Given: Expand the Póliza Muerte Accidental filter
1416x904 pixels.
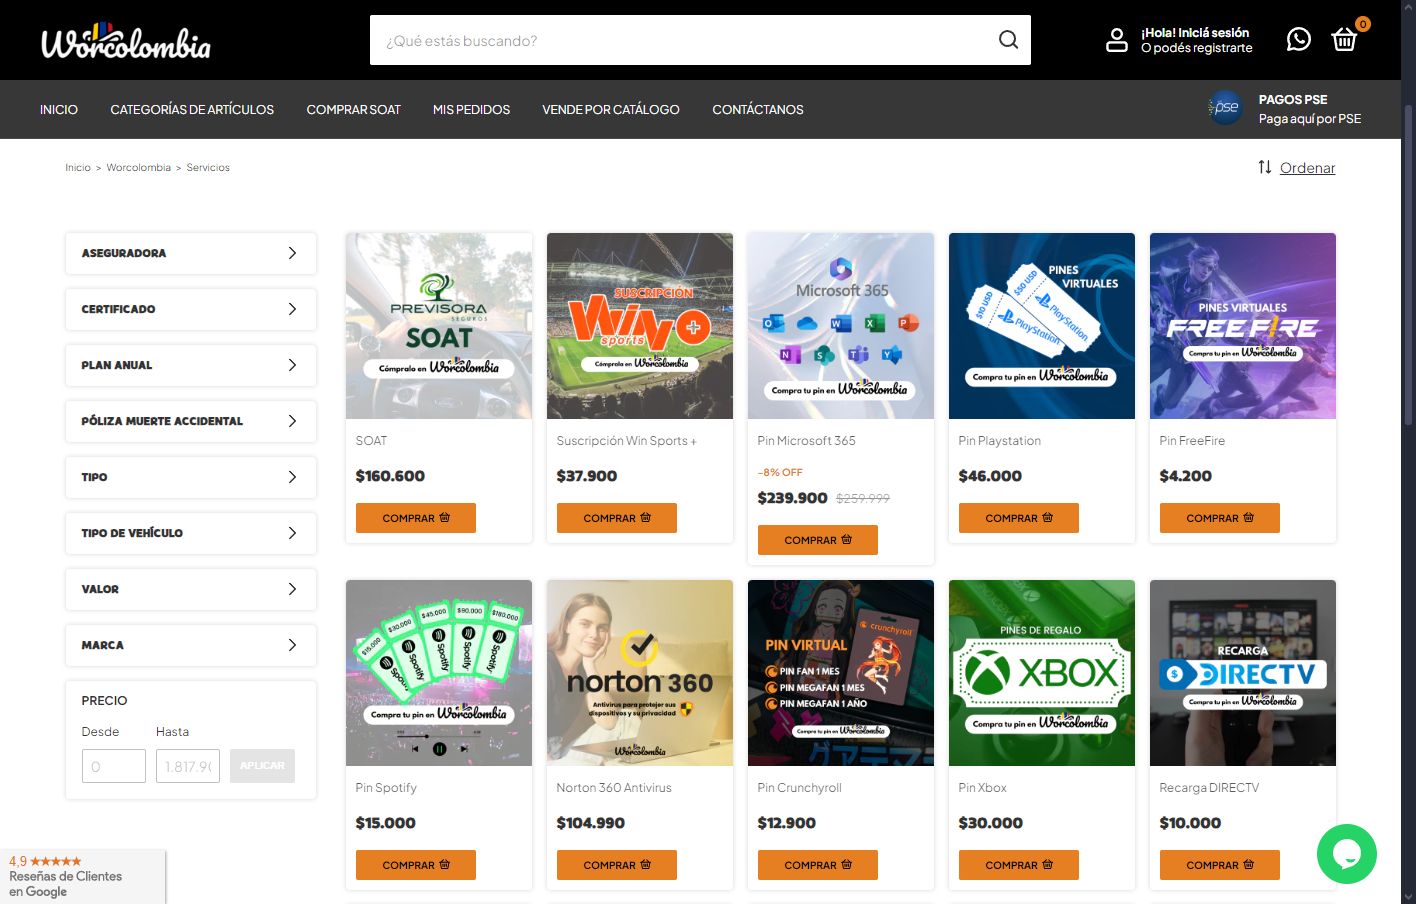Looking at the screenshot, I should [x=190, y=421].
